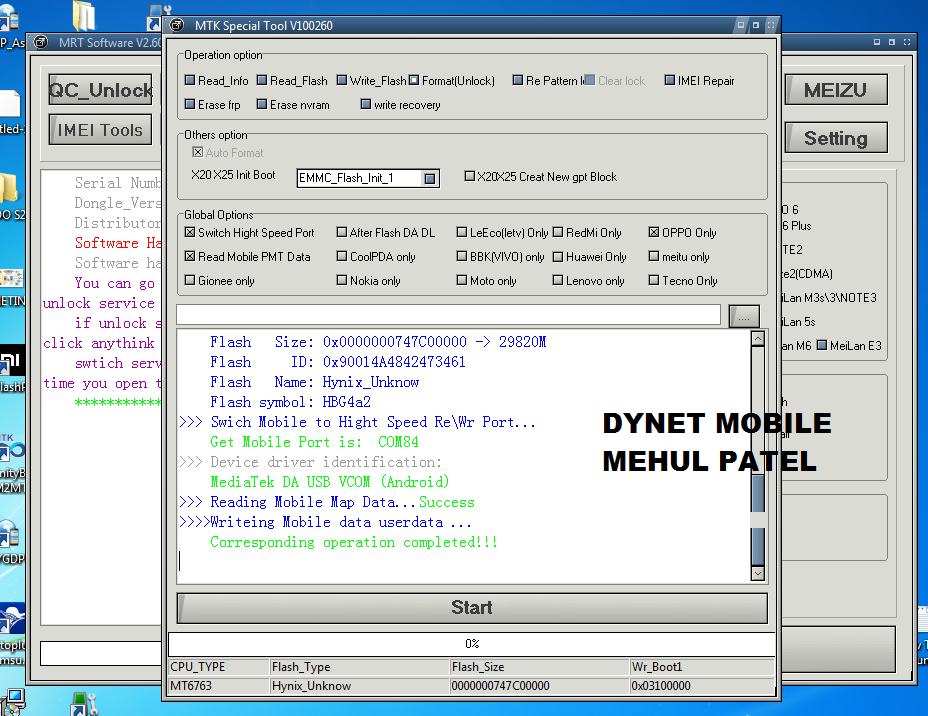The width and height of the screenshot is (928, 716).
Task: Check the Format(Unlock) option
Action: [414, 80]
